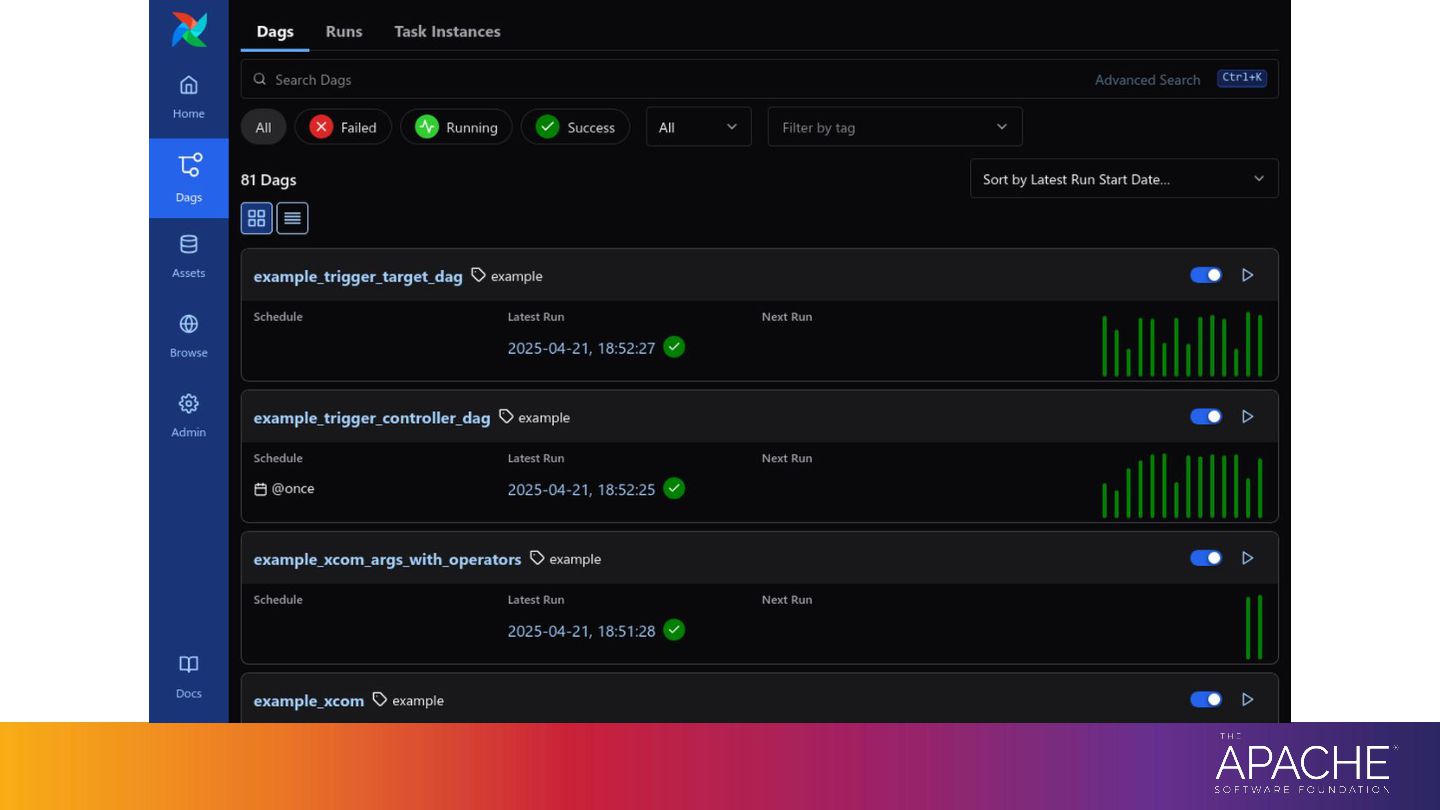
Task: Open the All paused-state dropdown
Action: coord(699,127)
